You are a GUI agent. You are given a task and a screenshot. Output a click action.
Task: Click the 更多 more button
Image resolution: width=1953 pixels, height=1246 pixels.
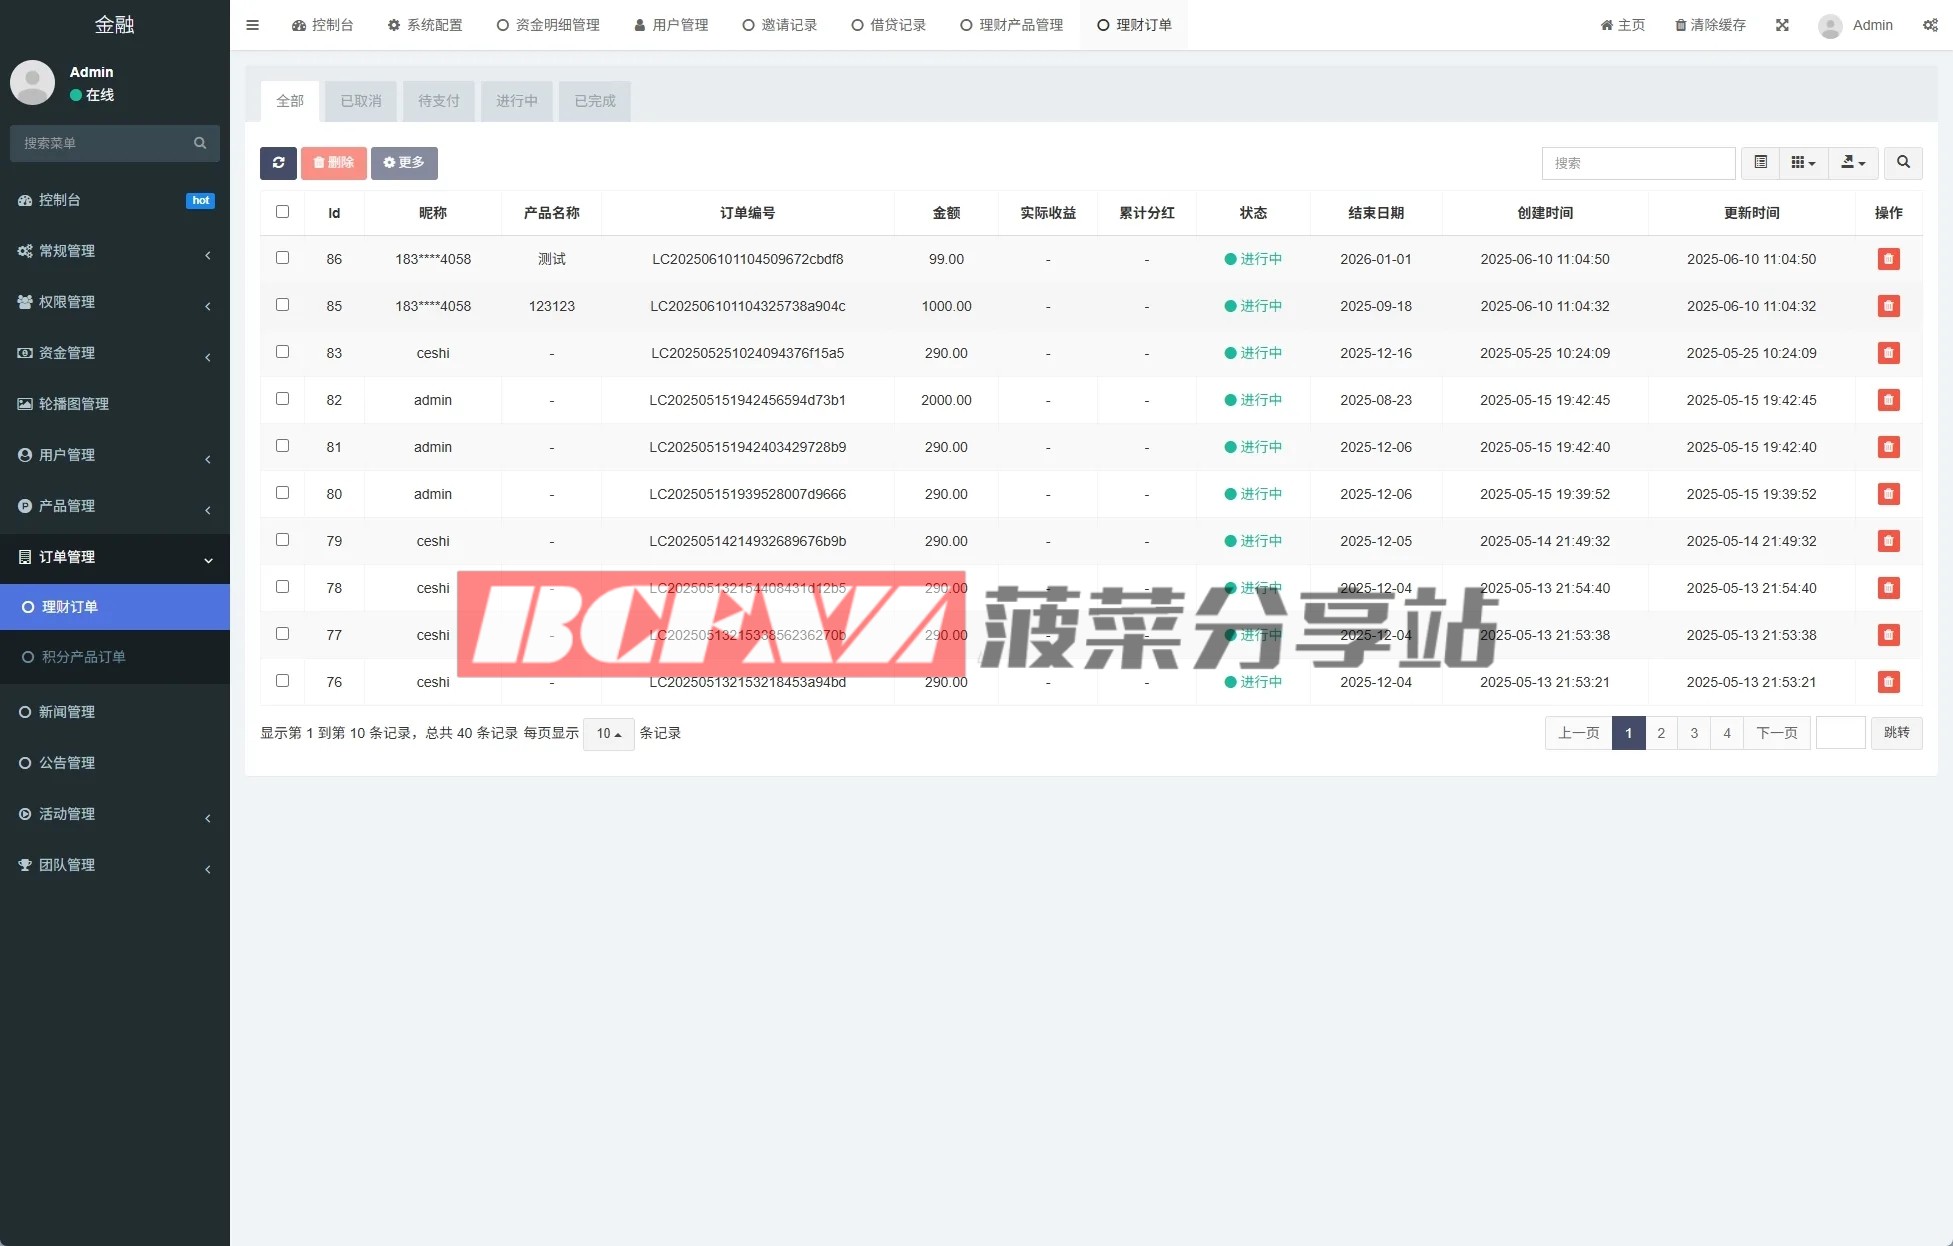[404, 163]
